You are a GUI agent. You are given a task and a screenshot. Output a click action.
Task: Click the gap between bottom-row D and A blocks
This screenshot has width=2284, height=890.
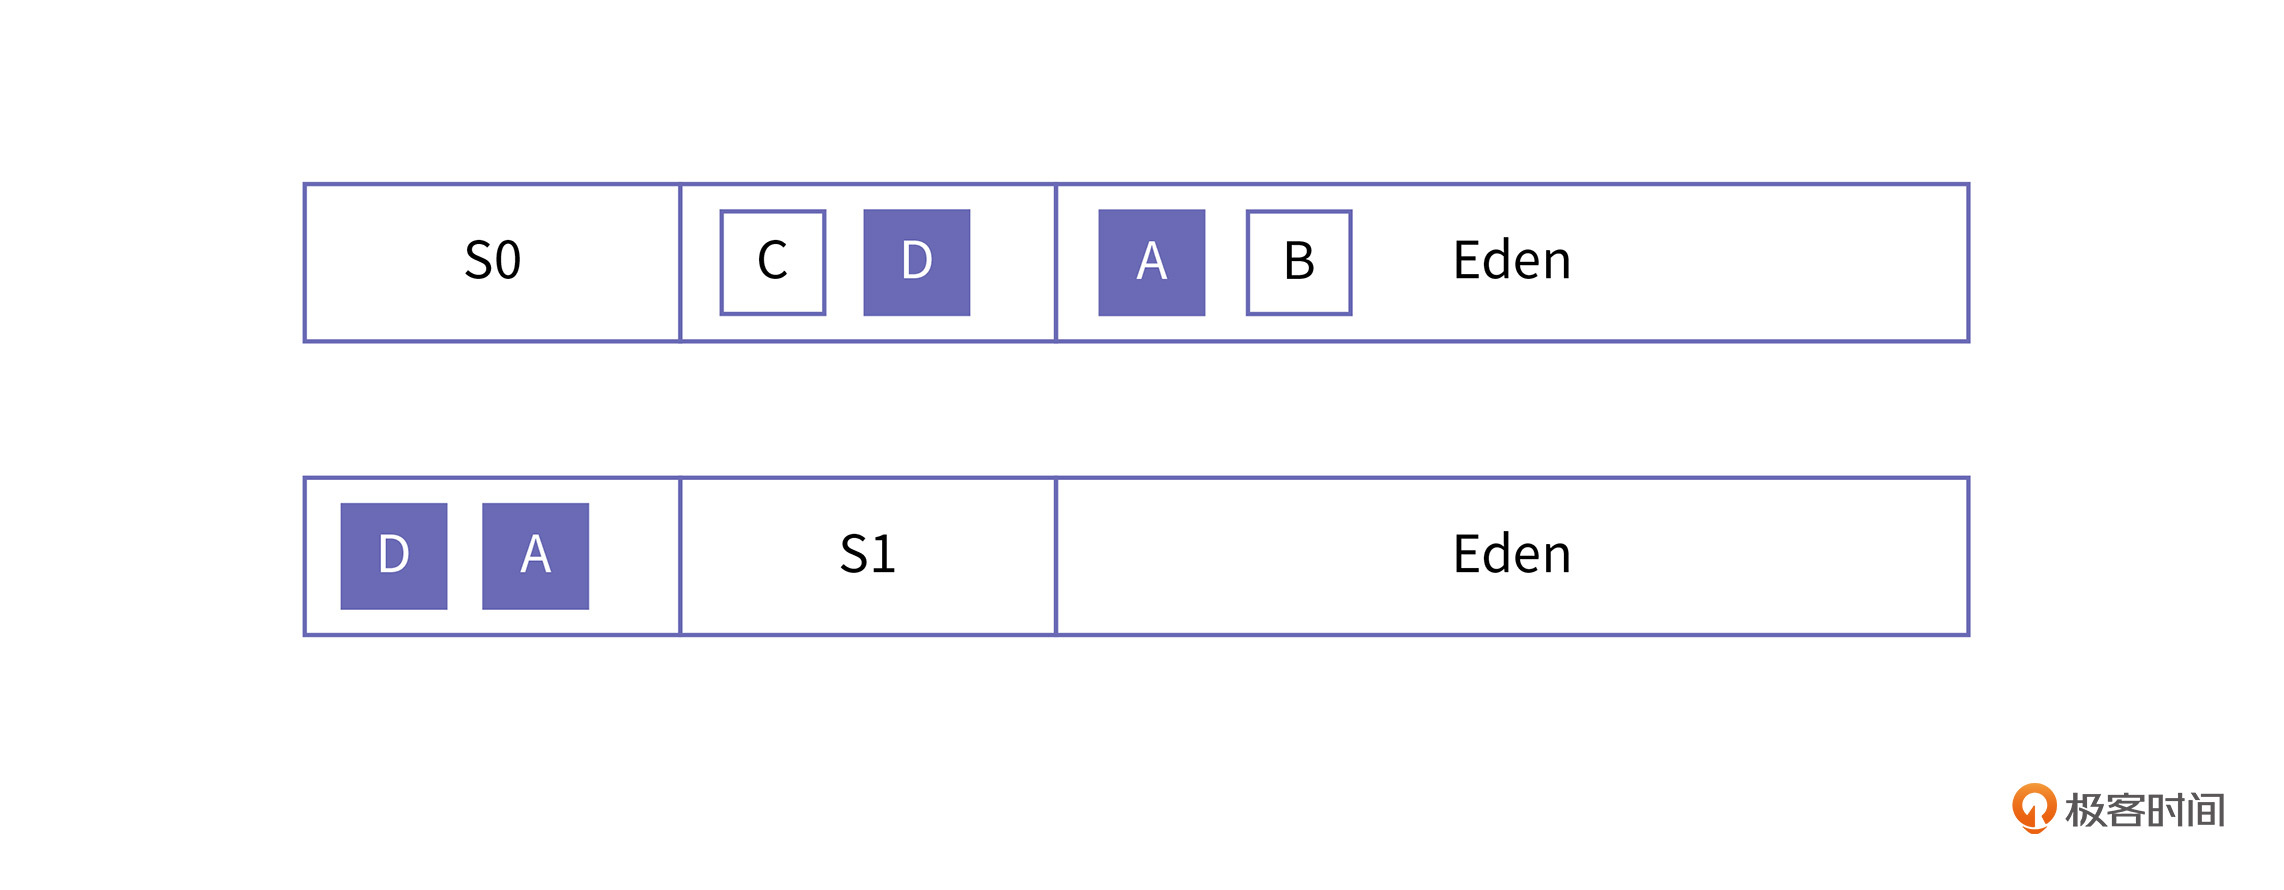tap(465, 556)
